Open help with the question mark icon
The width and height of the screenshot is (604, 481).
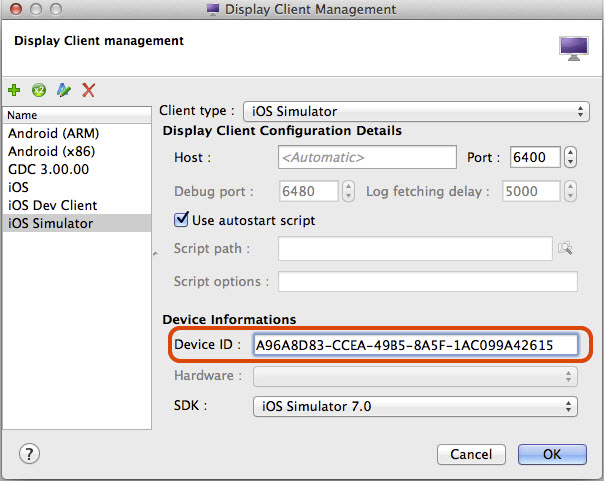pos(29,453)
